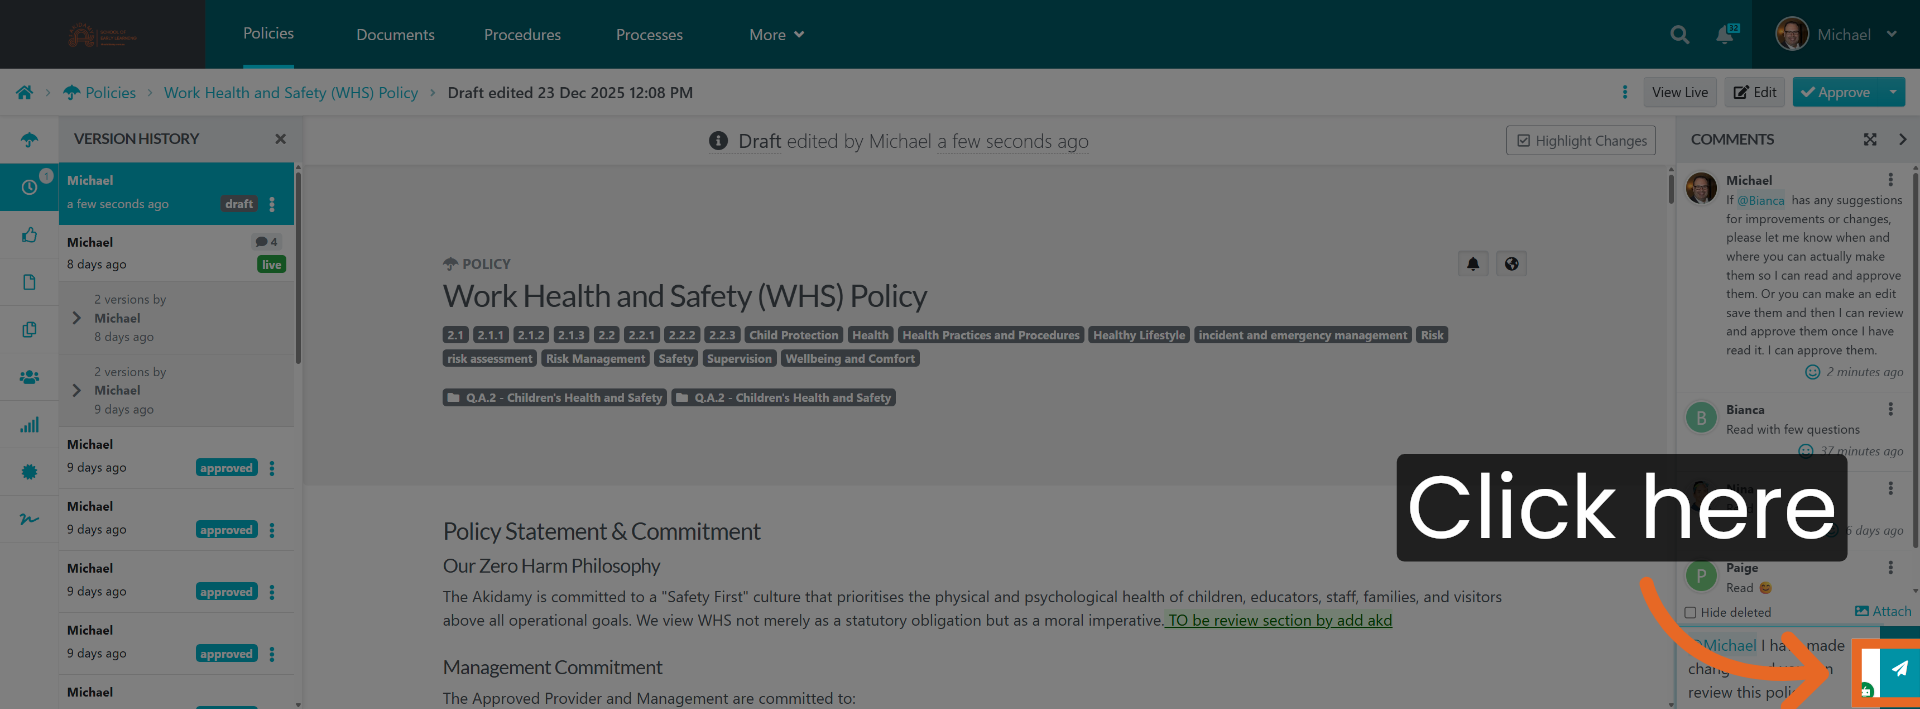Expand the comments panel to fullscreen
The image size is (1920, 709).
(x=1869, y=140)
